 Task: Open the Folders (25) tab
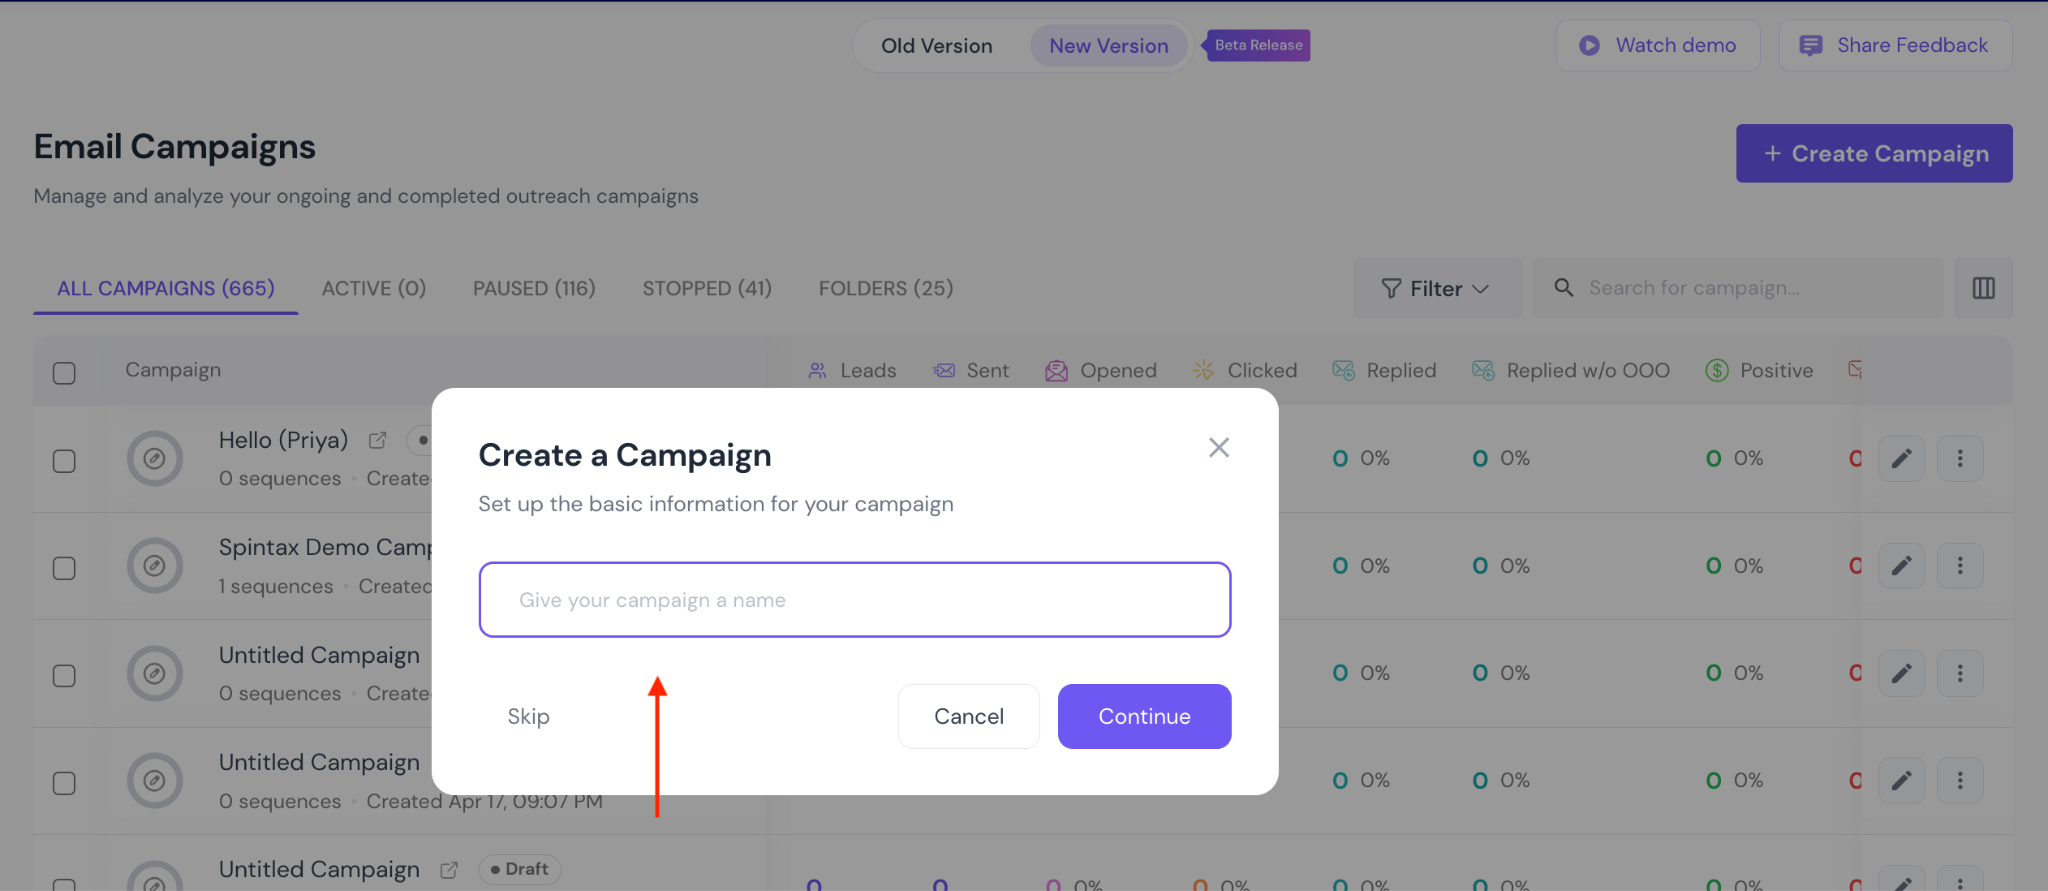click(885, 288)
